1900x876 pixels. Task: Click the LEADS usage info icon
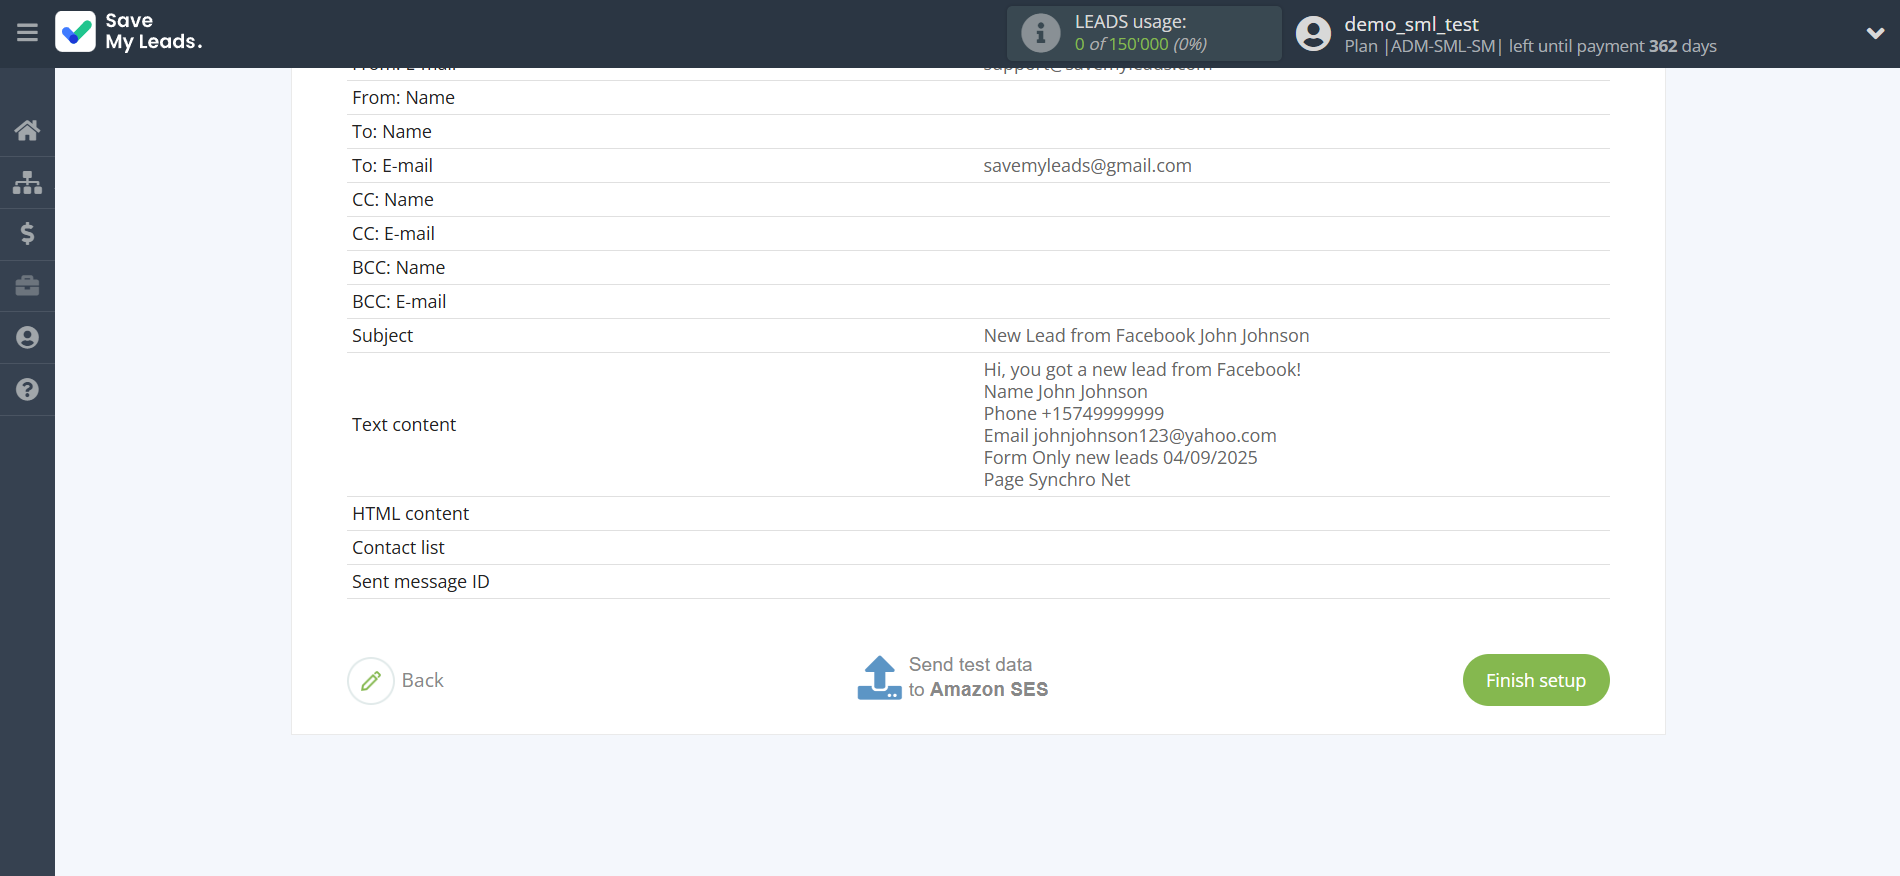coord(1040,33)
